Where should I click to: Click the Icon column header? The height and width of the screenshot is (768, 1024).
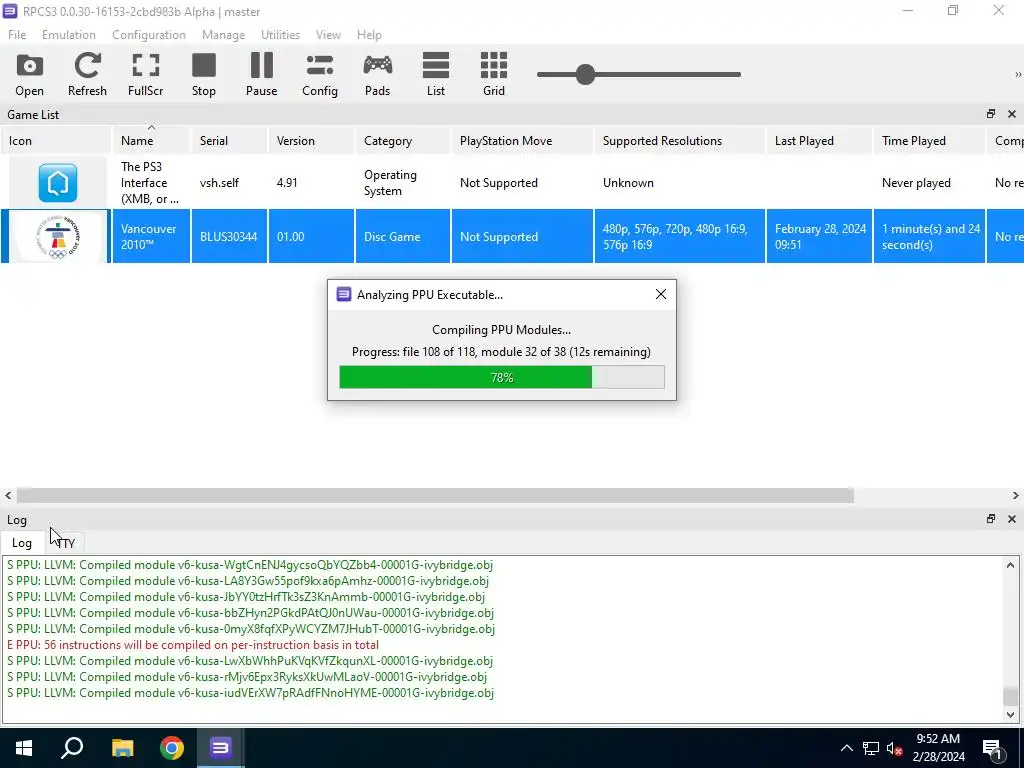(x=56, y=140)
